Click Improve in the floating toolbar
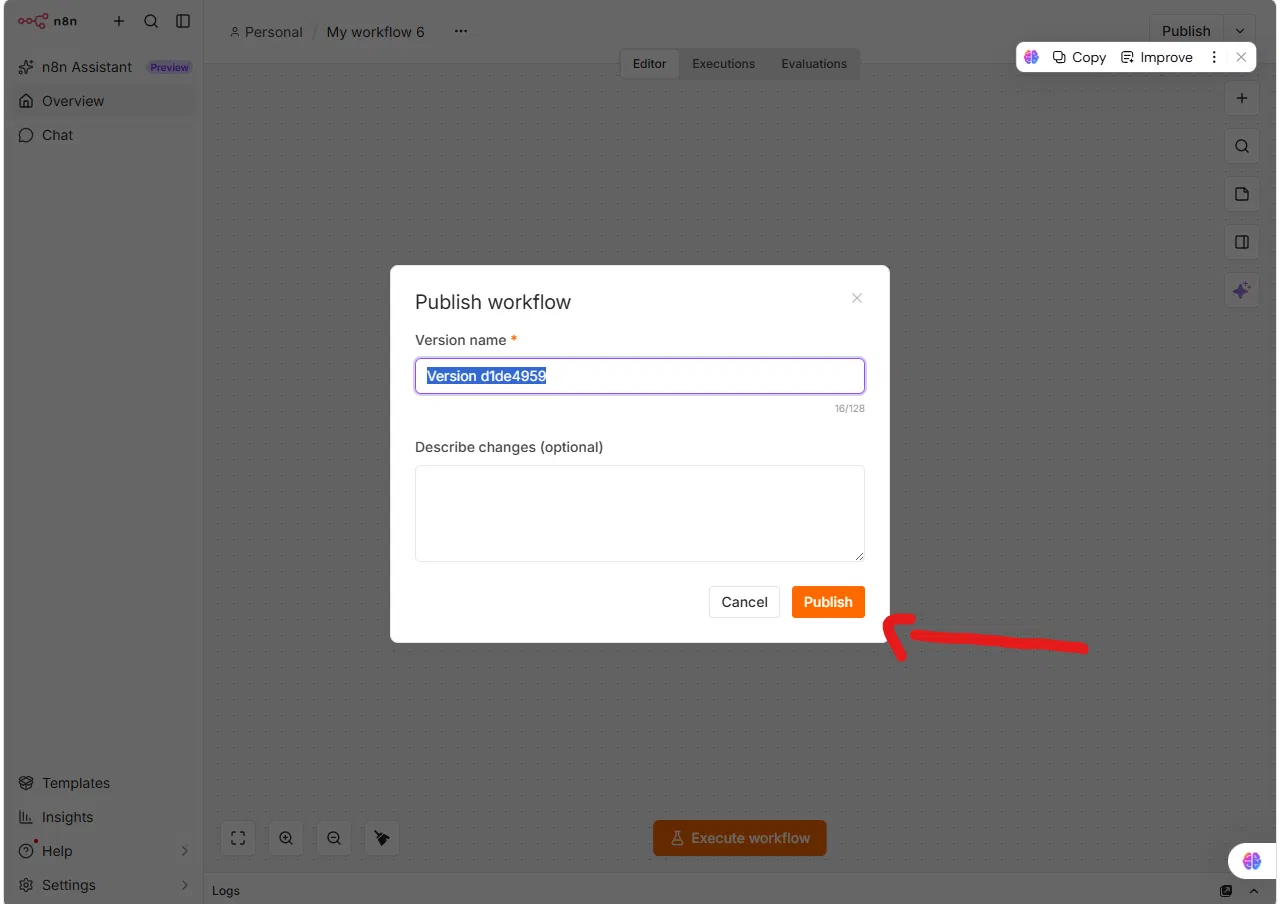Screen dimensions: 1280x904 [x=1157, y=57]
